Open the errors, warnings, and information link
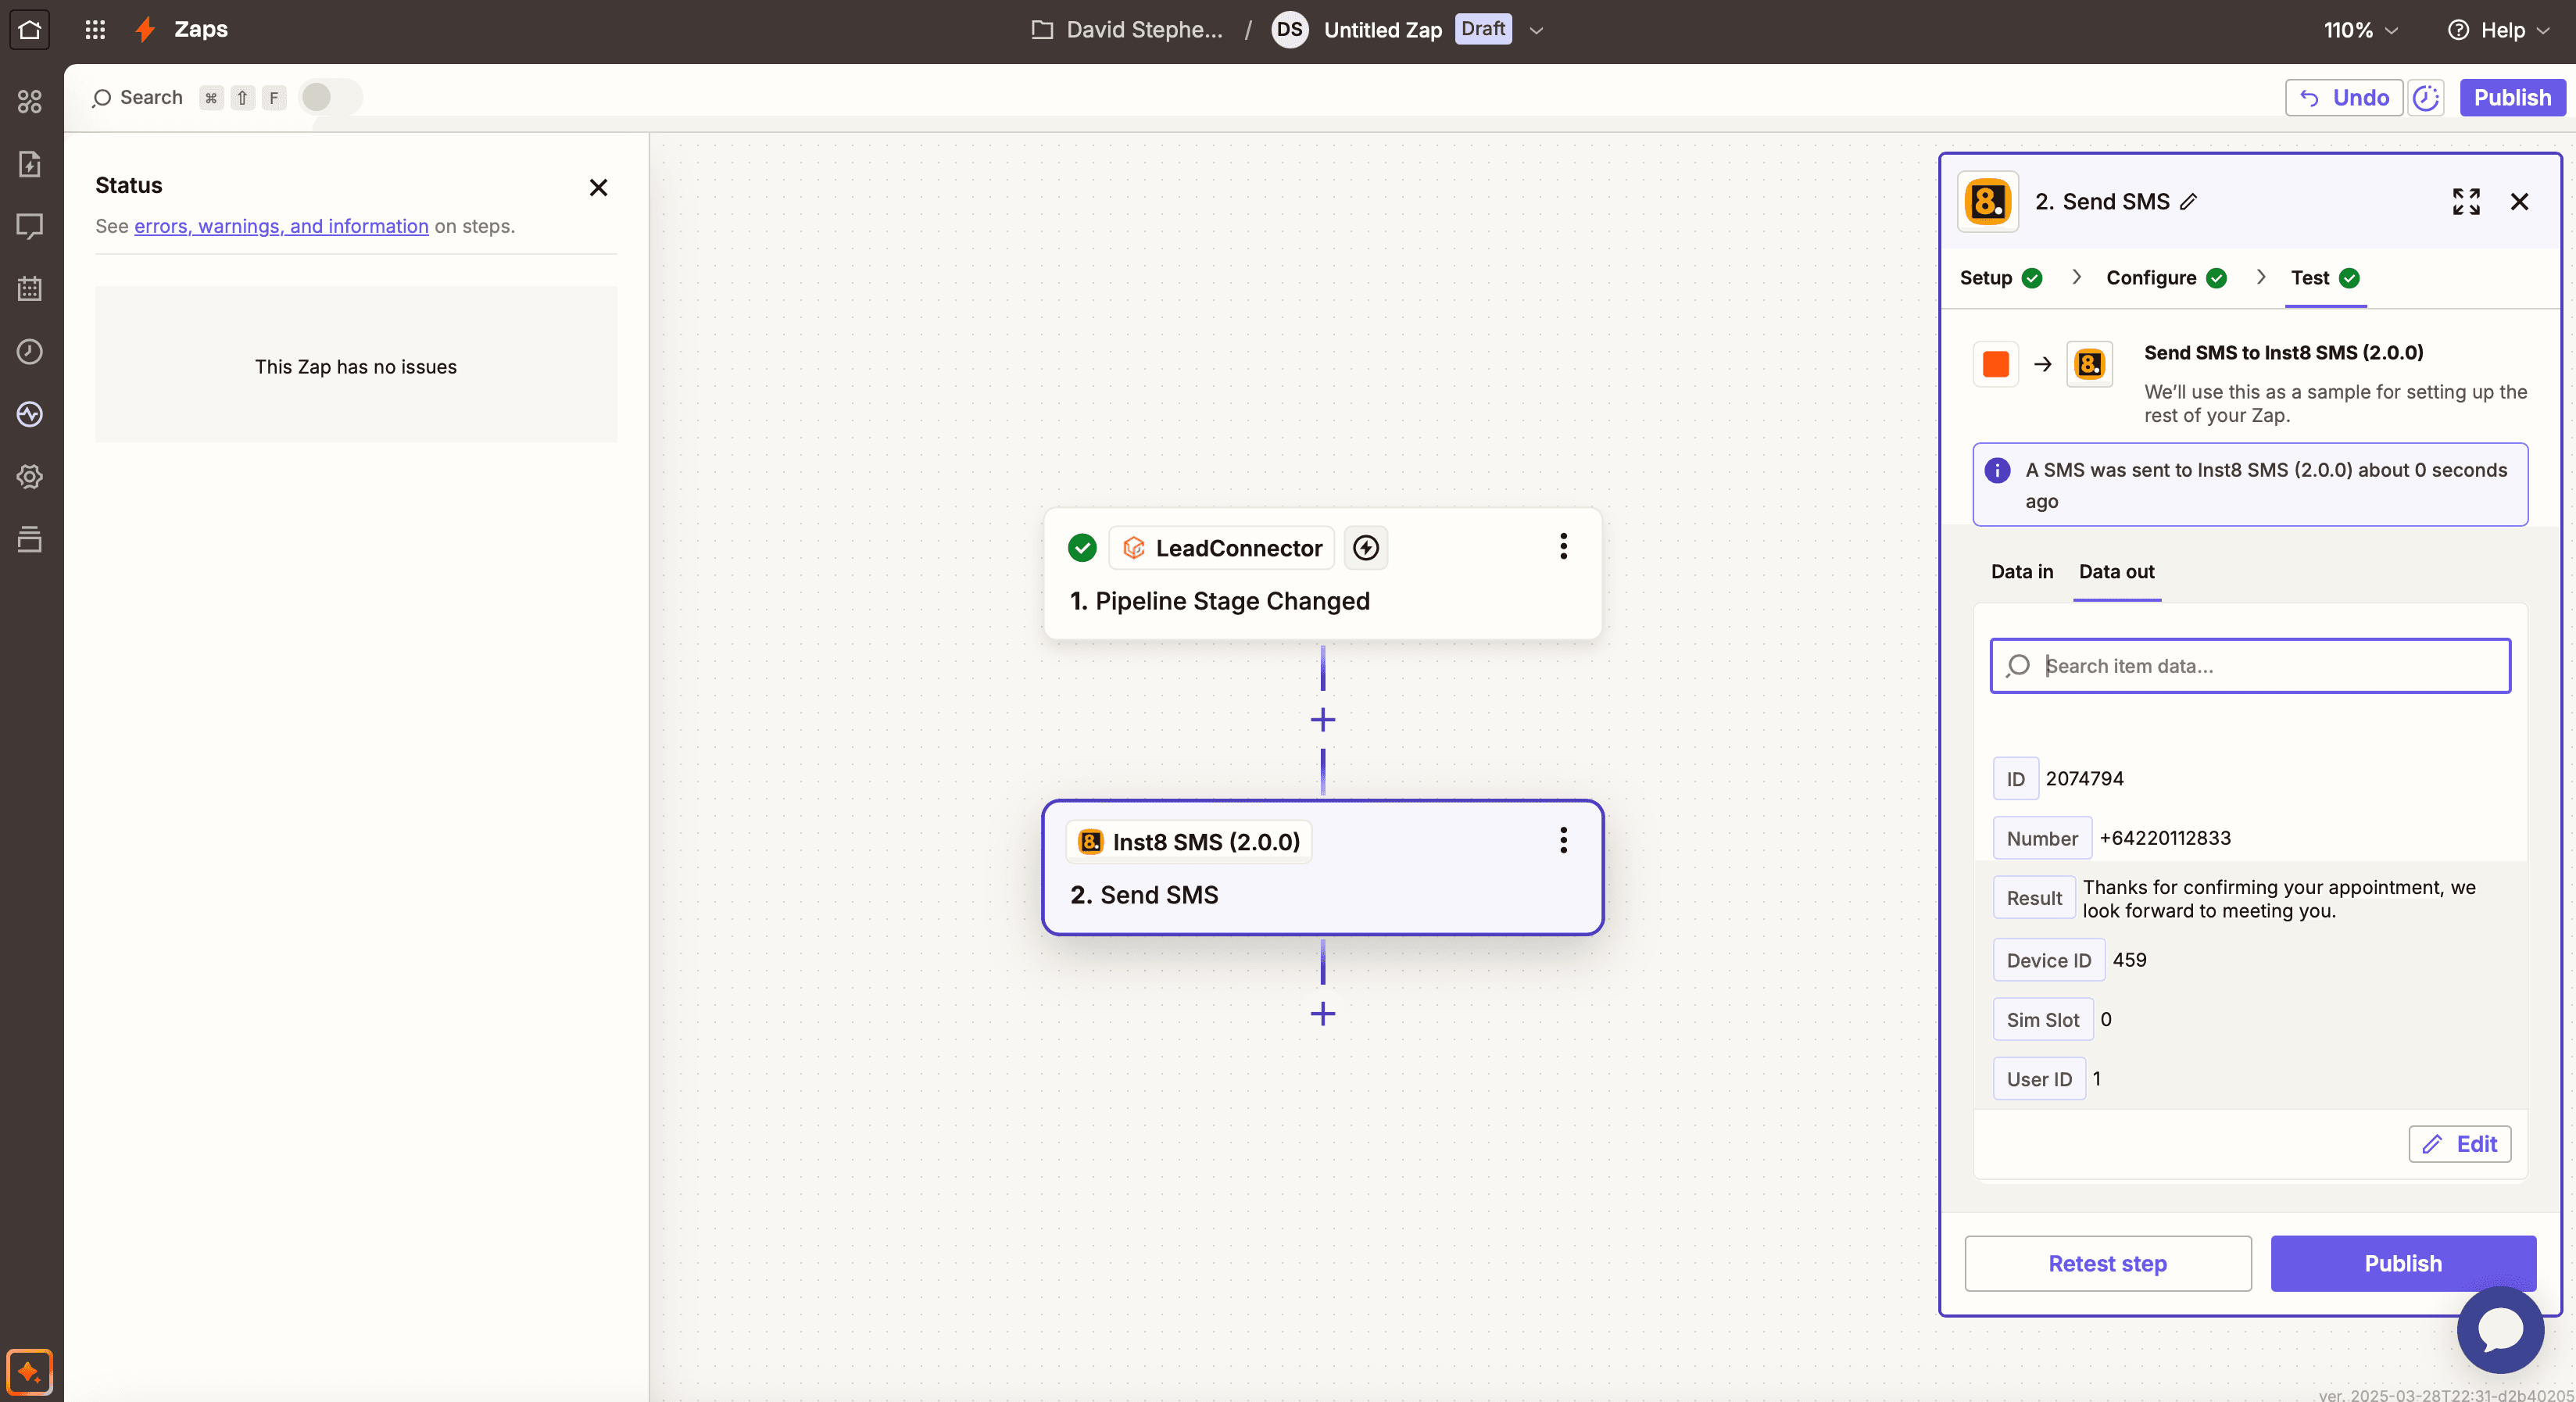 [x=281, y=226]
